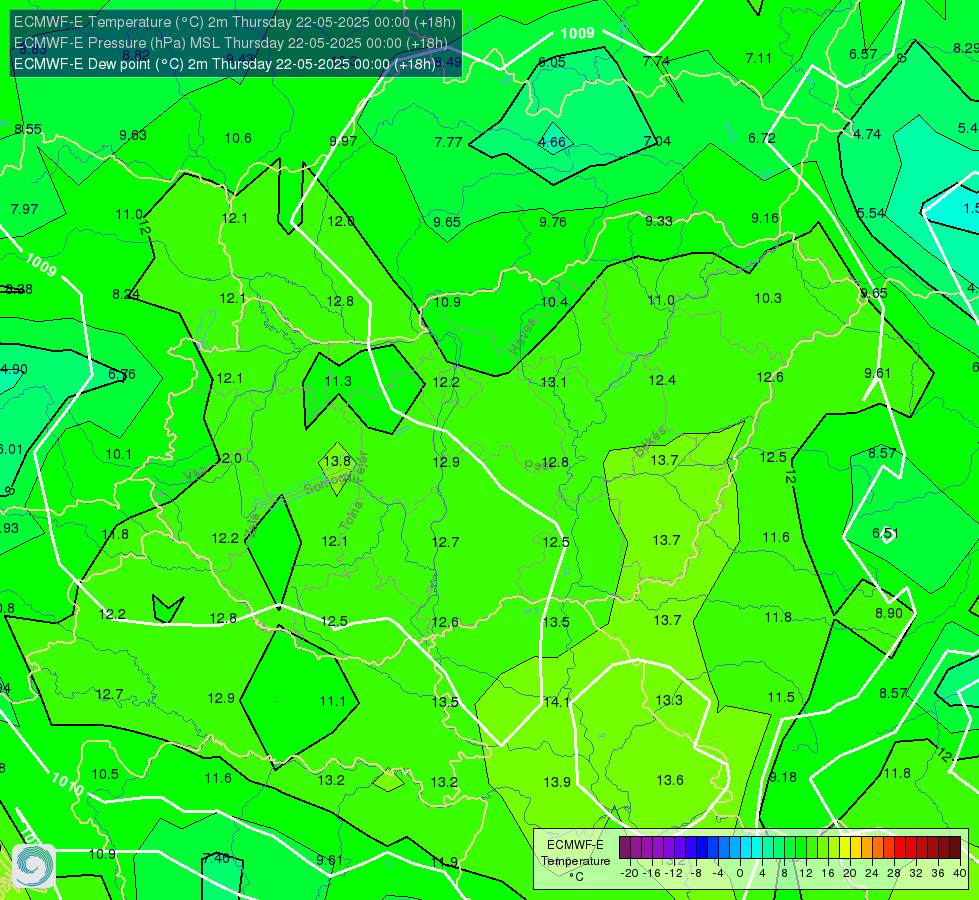This screenshot has width=979, height=900.
Task: Click the 6.51 temperature value
Action: point(885,533)
